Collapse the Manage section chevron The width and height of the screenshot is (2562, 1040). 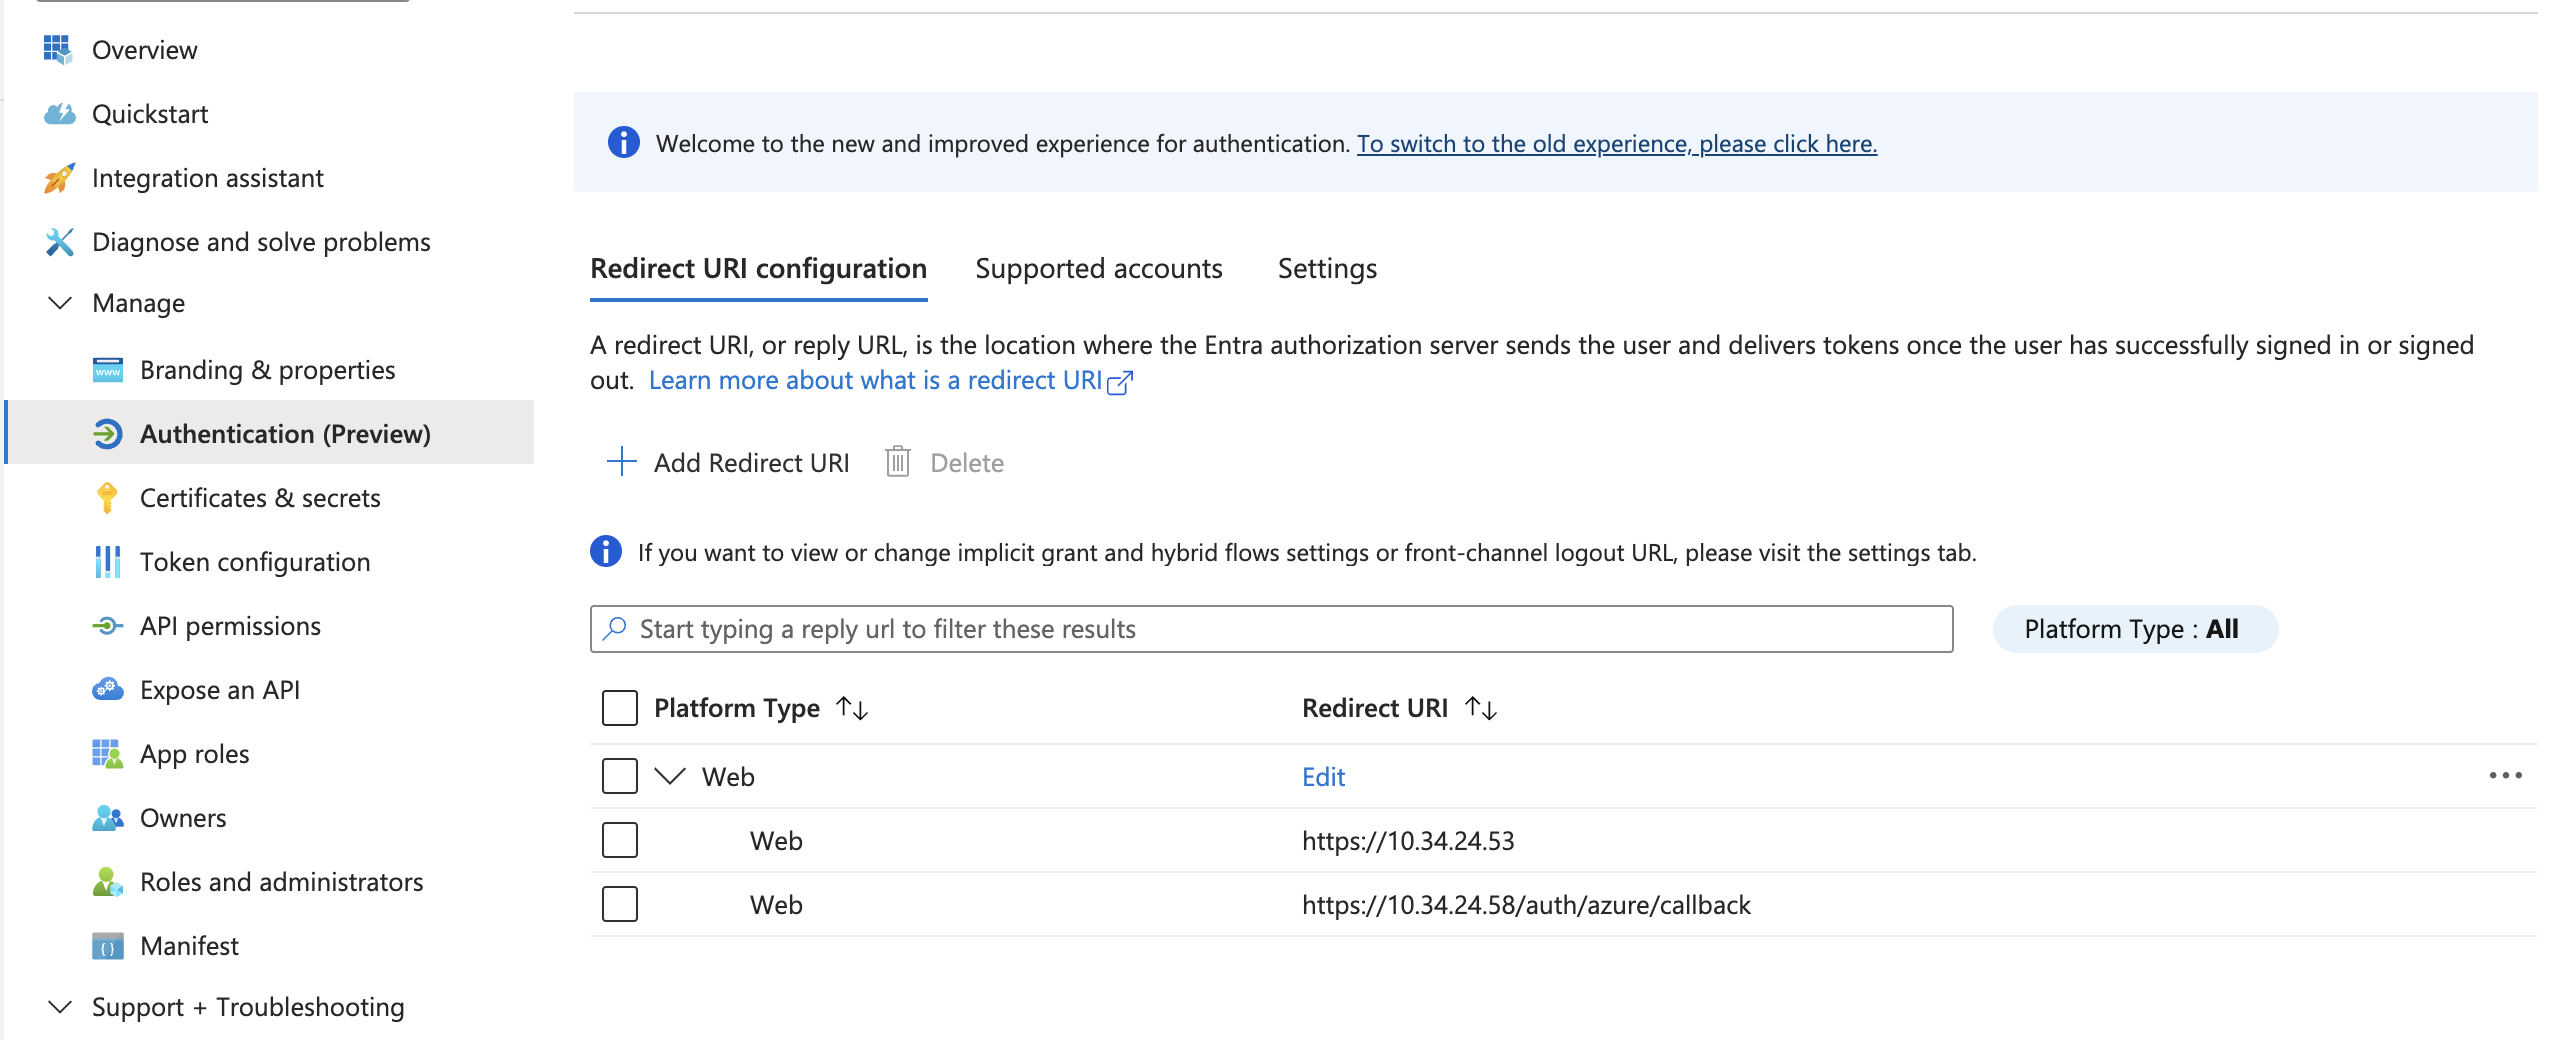tap(60, 302)
